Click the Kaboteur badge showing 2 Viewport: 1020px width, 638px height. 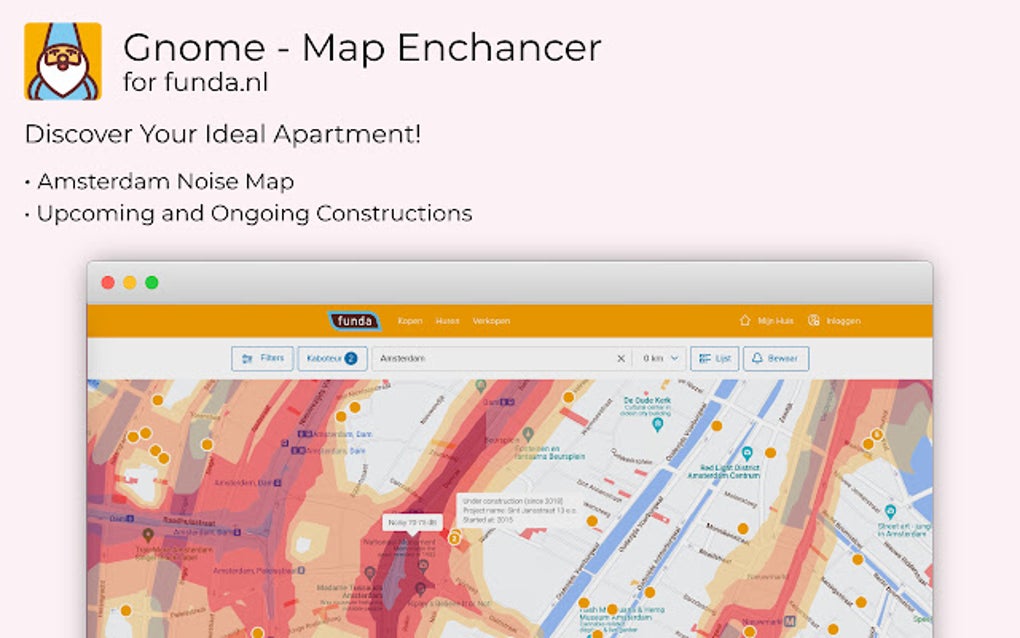351,358
